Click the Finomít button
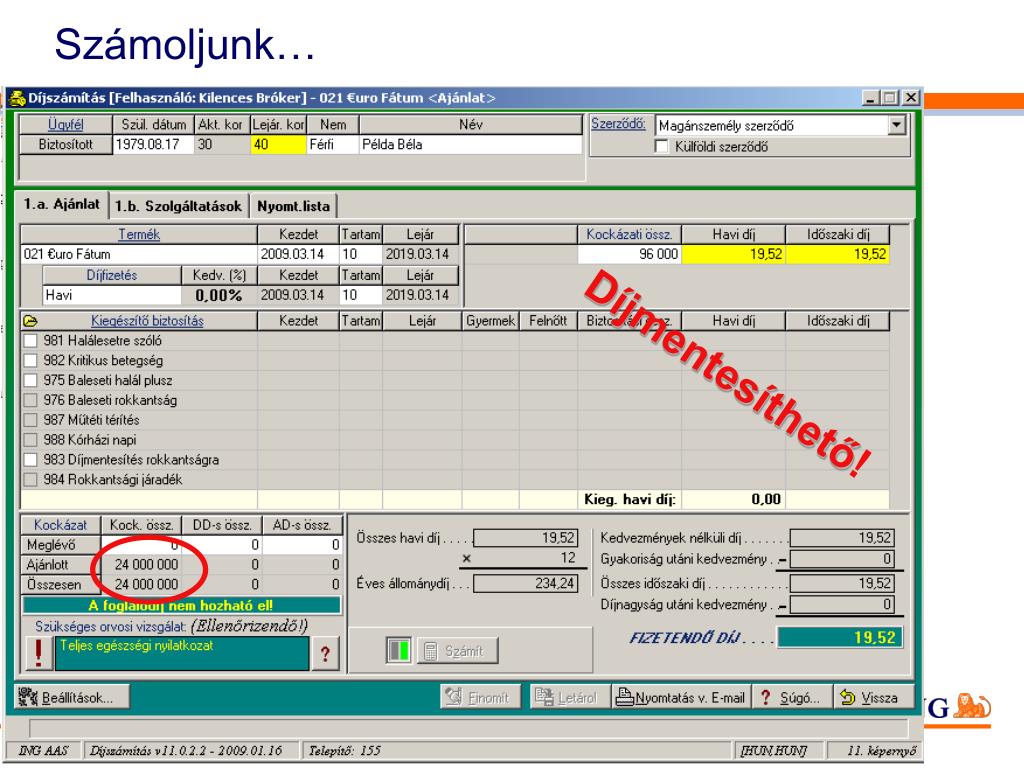 click(x=481, y=697)
